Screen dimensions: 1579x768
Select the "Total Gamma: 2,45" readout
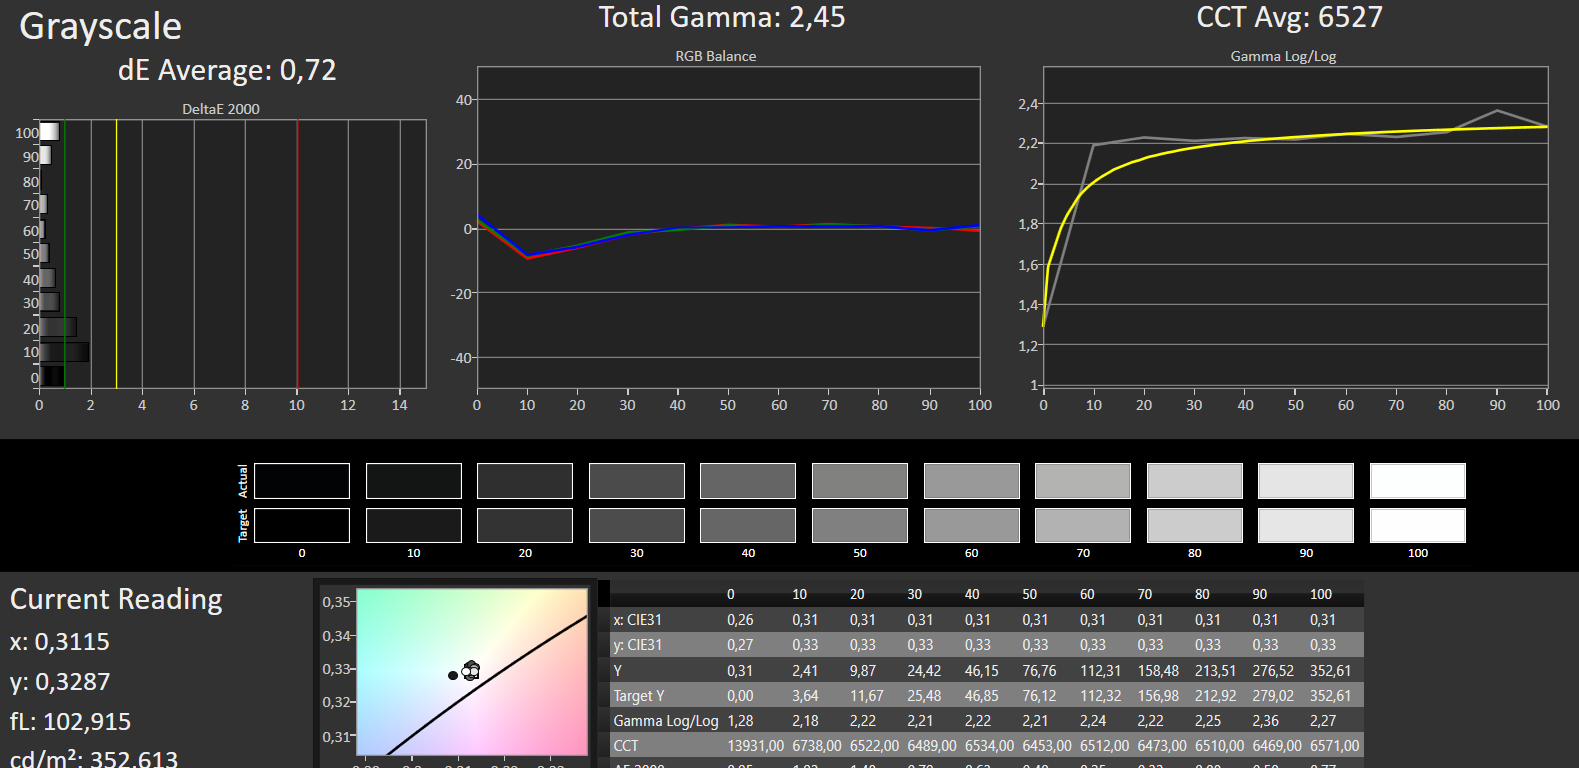(x=722, y=17)
